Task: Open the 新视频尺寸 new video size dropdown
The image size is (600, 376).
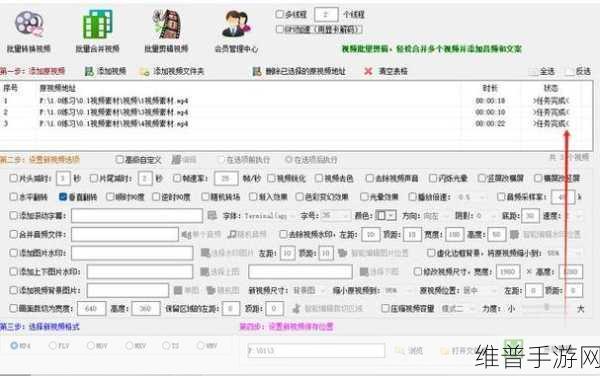Action: tap(309, 291)
